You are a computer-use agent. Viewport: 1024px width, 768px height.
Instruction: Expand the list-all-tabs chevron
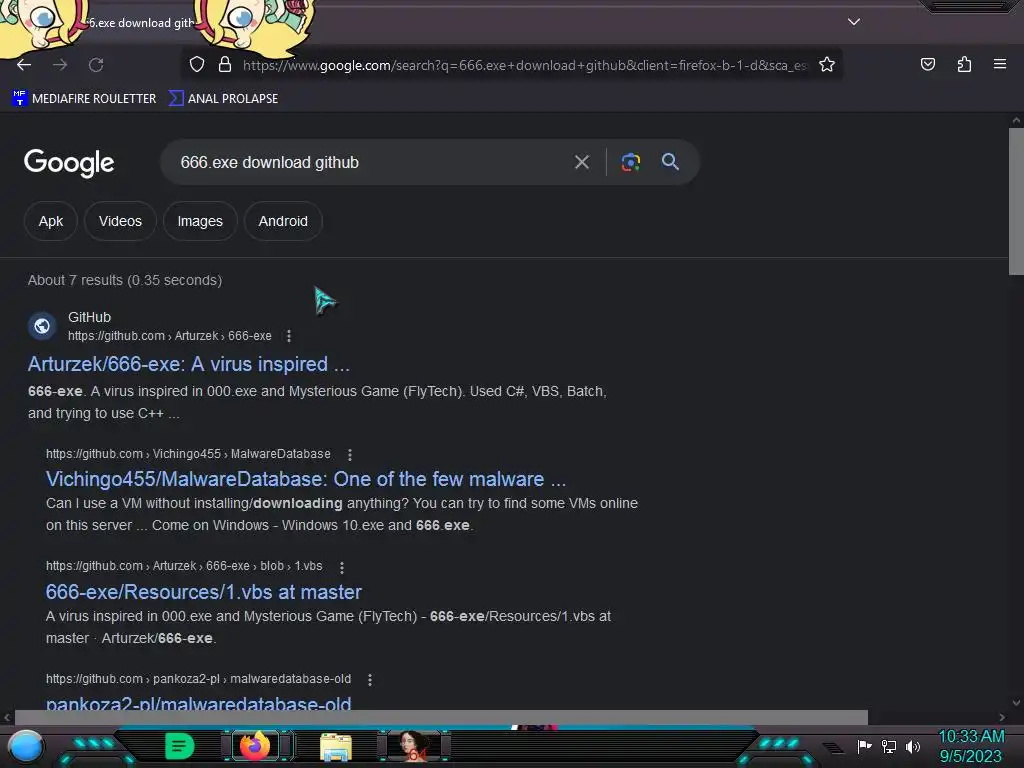coord(854,22)
